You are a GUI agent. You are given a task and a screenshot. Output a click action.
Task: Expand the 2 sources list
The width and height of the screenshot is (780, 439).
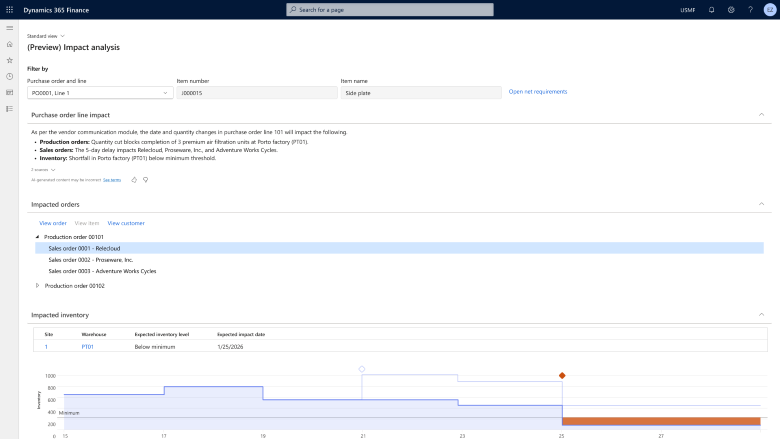pos(43,170)
